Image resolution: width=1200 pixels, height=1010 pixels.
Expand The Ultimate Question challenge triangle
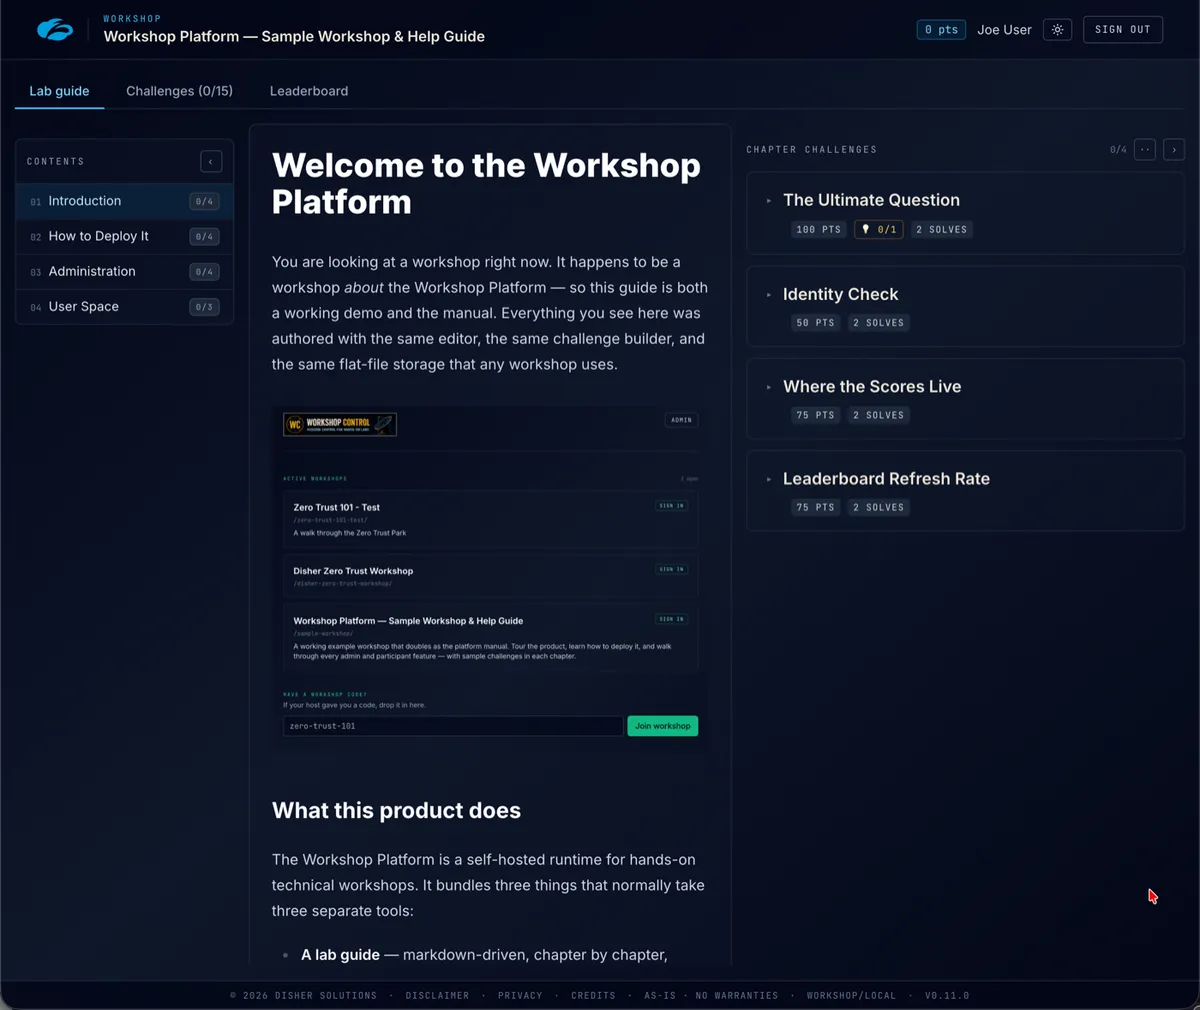pos(769,201)
